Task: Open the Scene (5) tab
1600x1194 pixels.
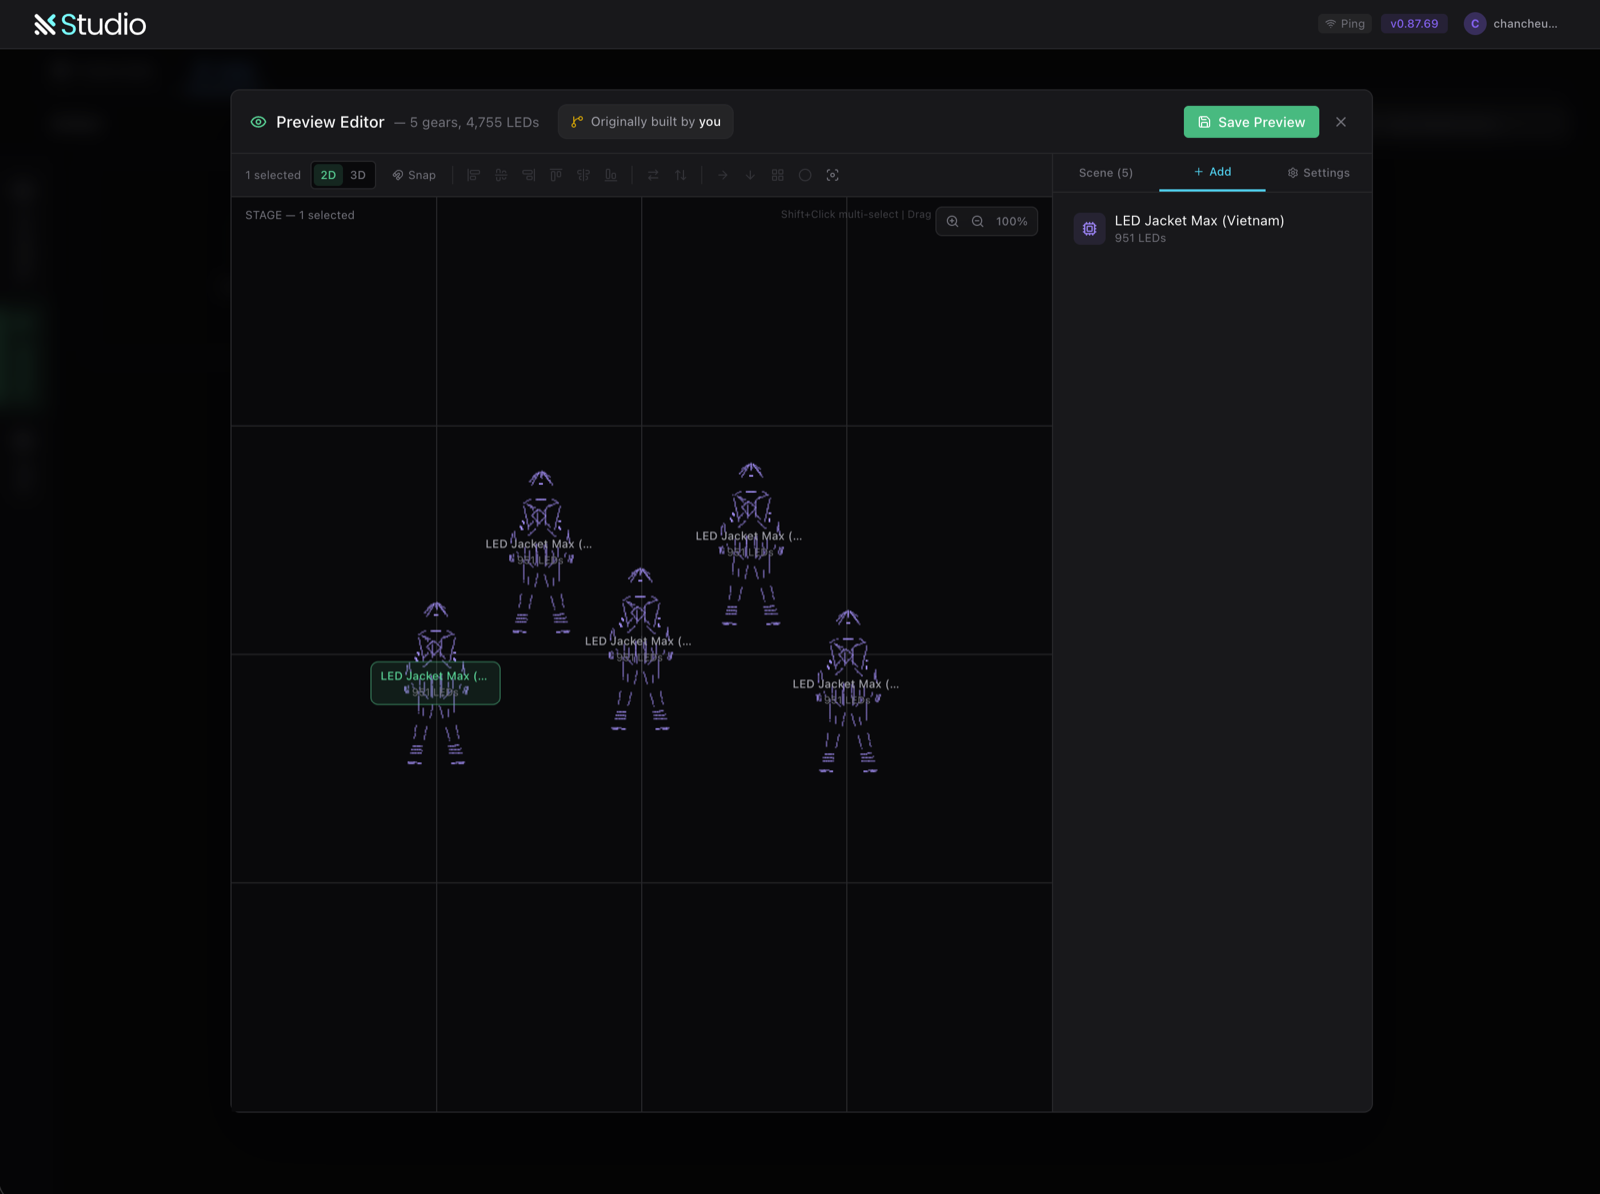Action: [1106, 173]
